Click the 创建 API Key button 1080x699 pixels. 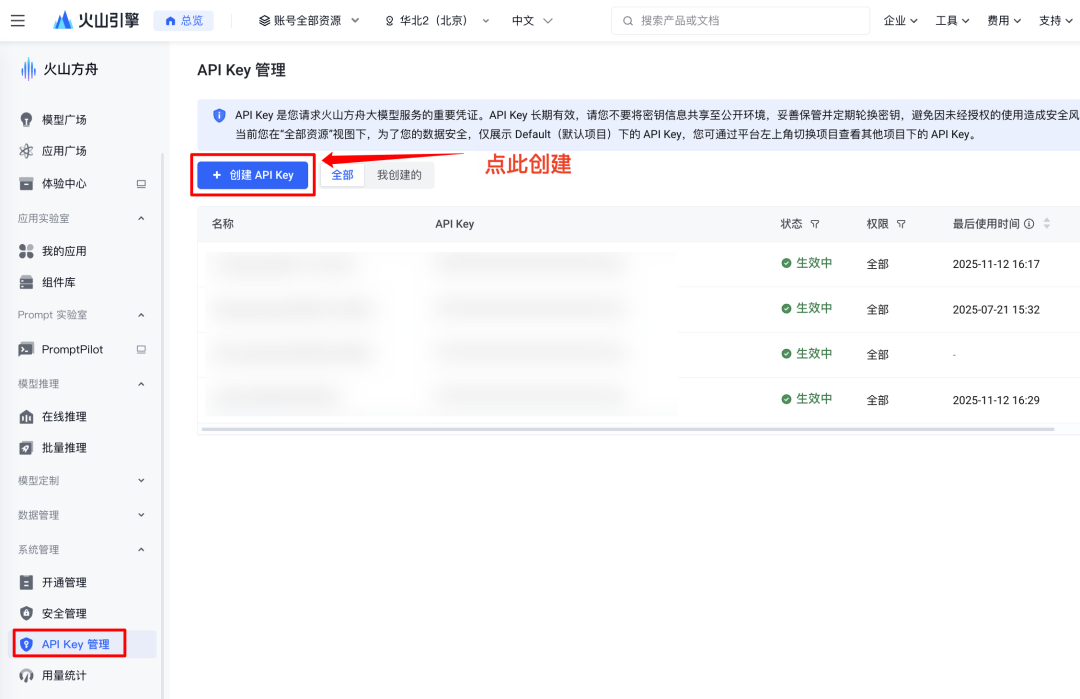[x=252, y=174]
